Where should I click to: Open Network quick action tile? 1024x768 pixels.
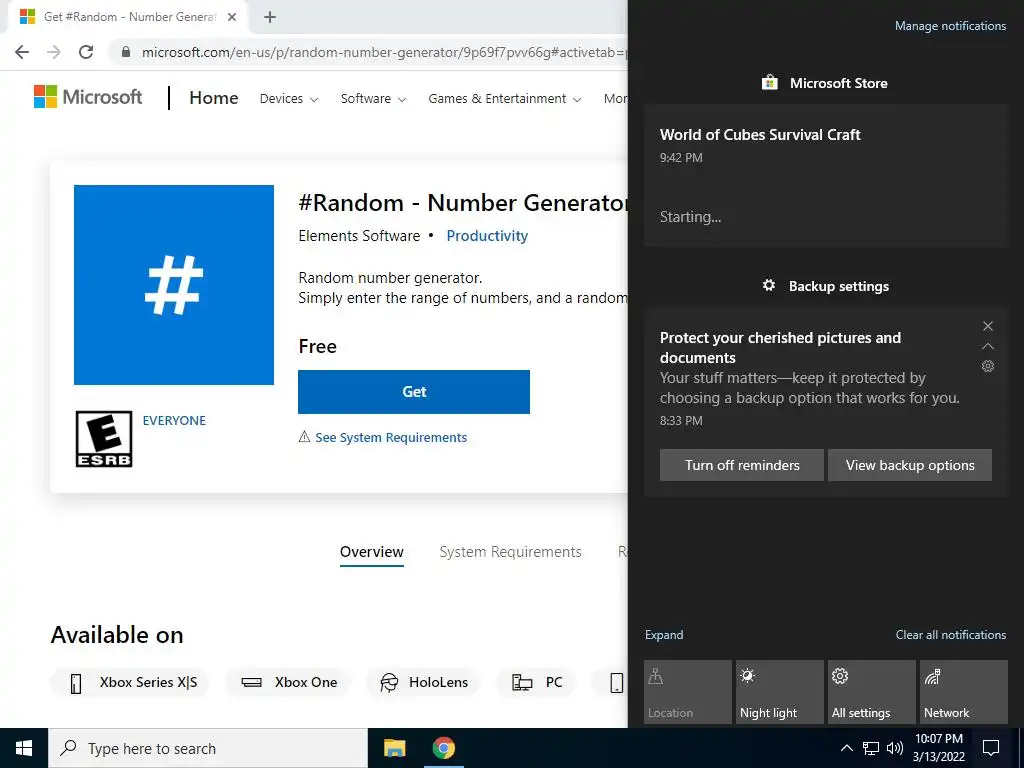(964, 692)
